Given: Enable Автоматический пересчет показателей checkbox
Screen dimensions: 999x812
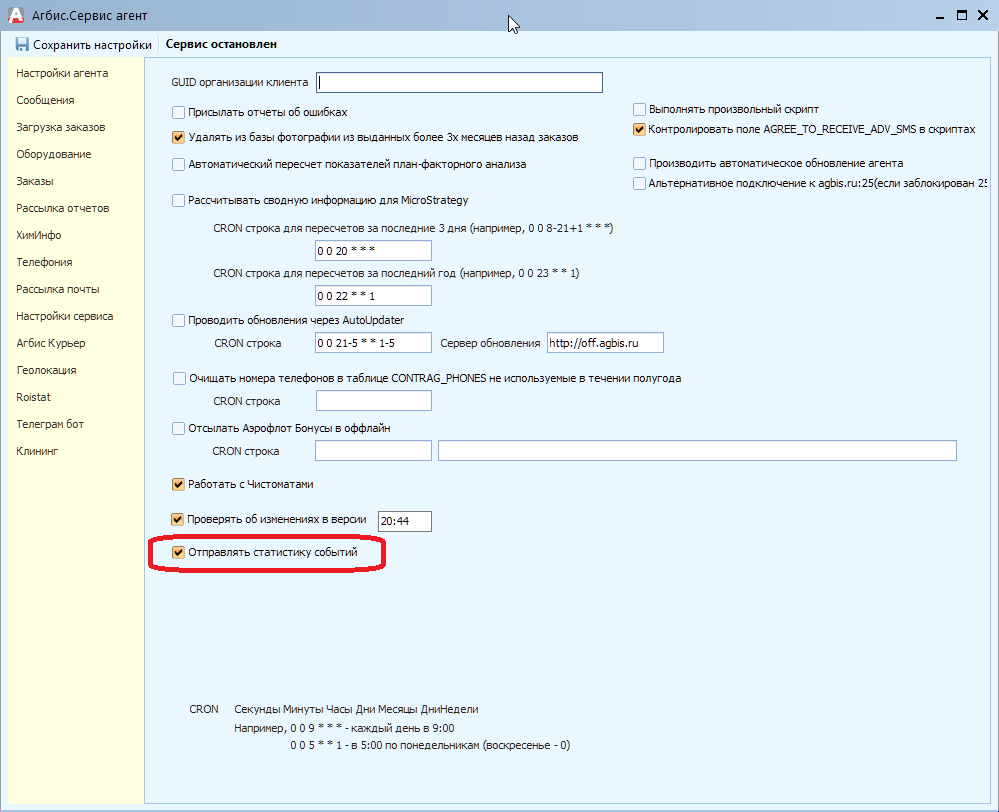Looking at the screenshot, I should [x=178, y=164].
